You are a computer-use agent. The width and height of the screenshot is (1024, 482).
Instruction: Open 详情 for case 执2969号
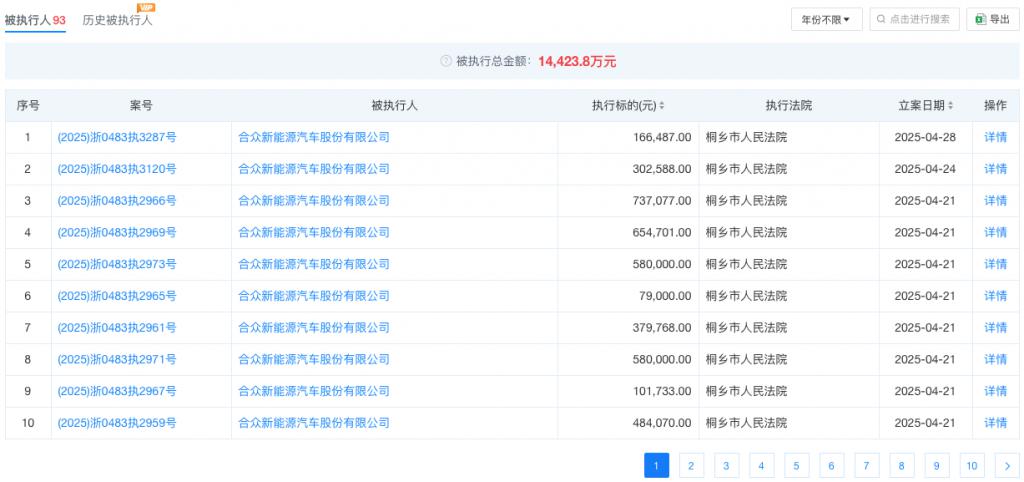995,233
